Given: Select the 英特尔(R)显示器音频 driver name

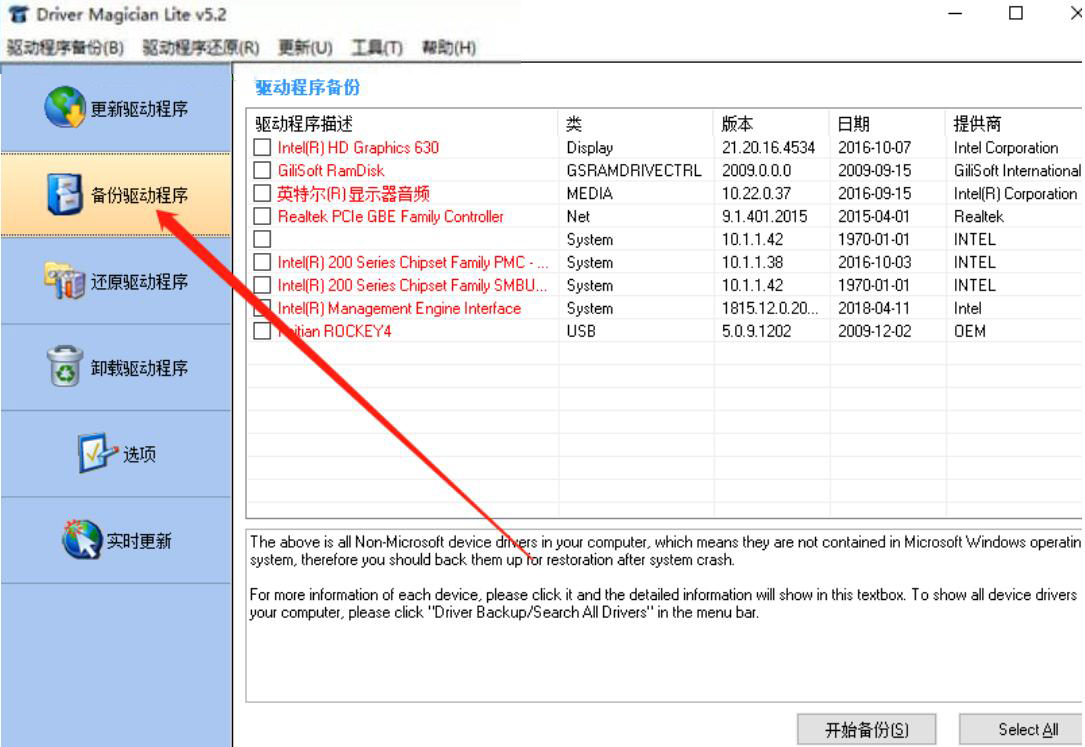Looking at the screenshot, I should 354,194.
